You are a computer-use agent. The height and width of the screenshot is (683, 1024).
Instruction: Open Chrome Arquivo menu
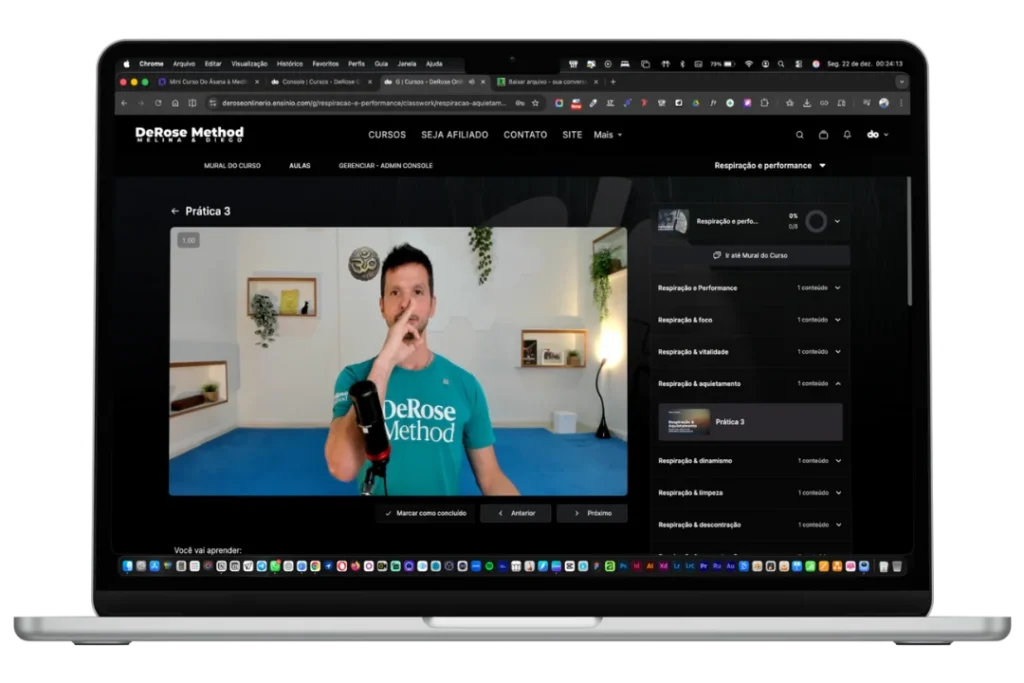(184, 64)
